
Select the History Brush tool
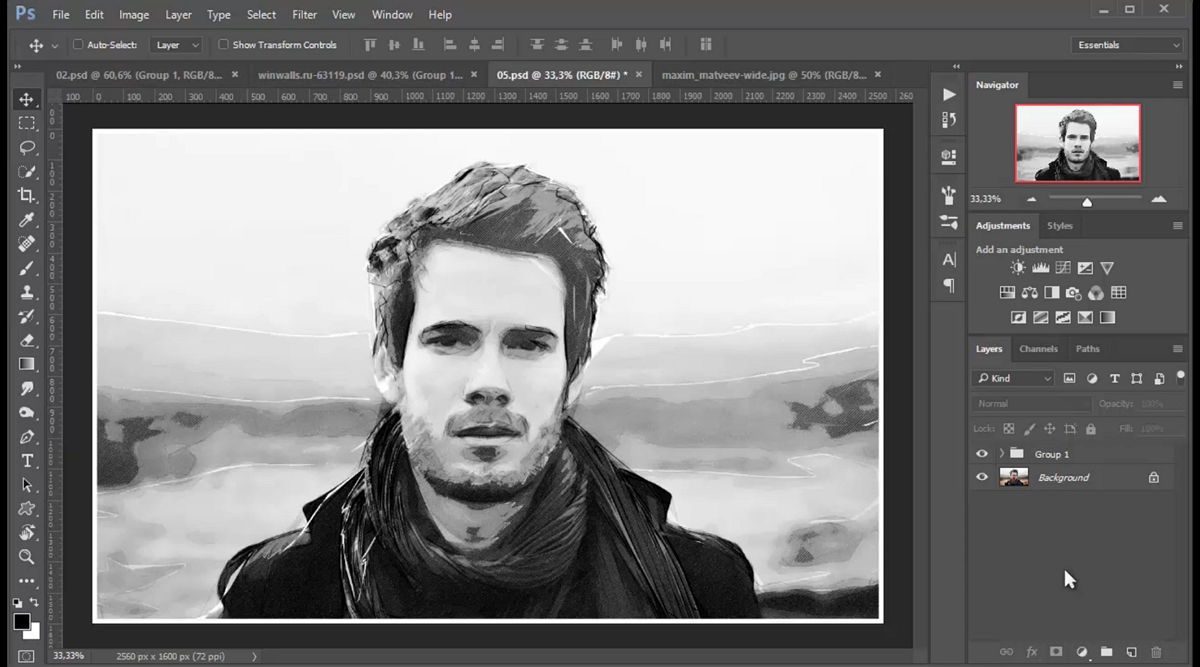point(27,316)
